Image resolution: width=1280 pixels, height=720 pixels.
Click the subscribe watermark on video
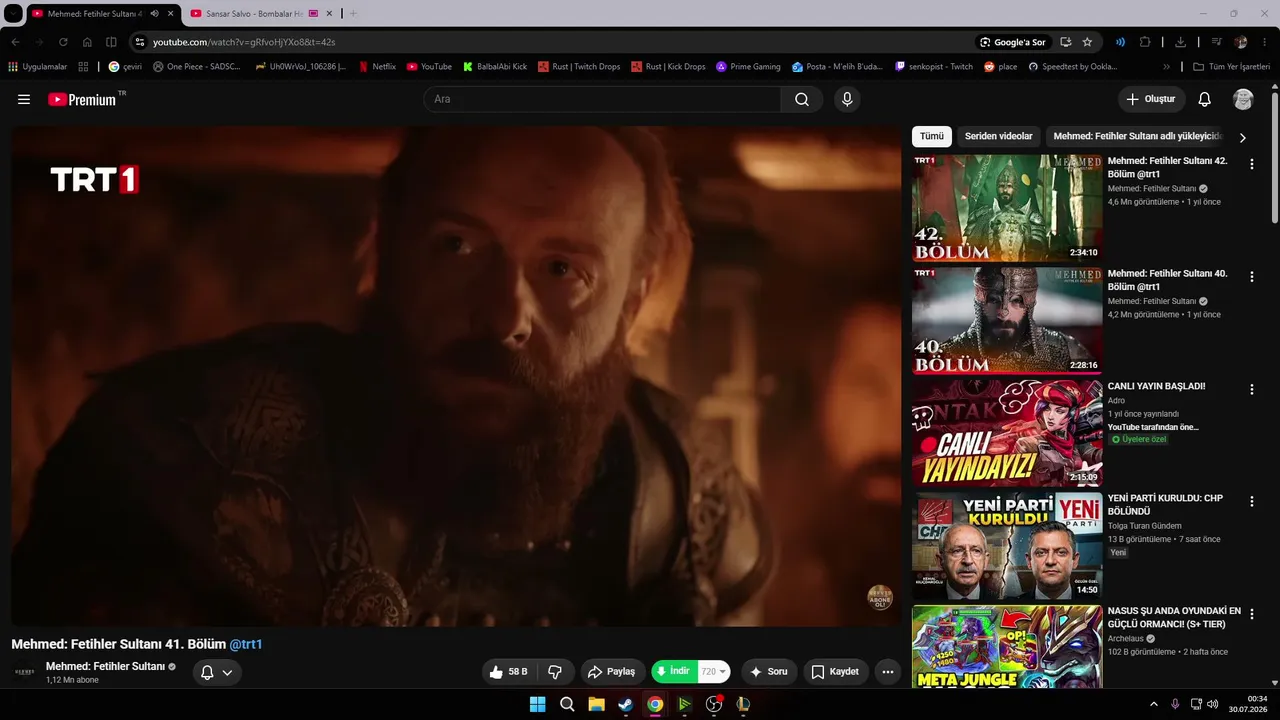pos(879,597)
